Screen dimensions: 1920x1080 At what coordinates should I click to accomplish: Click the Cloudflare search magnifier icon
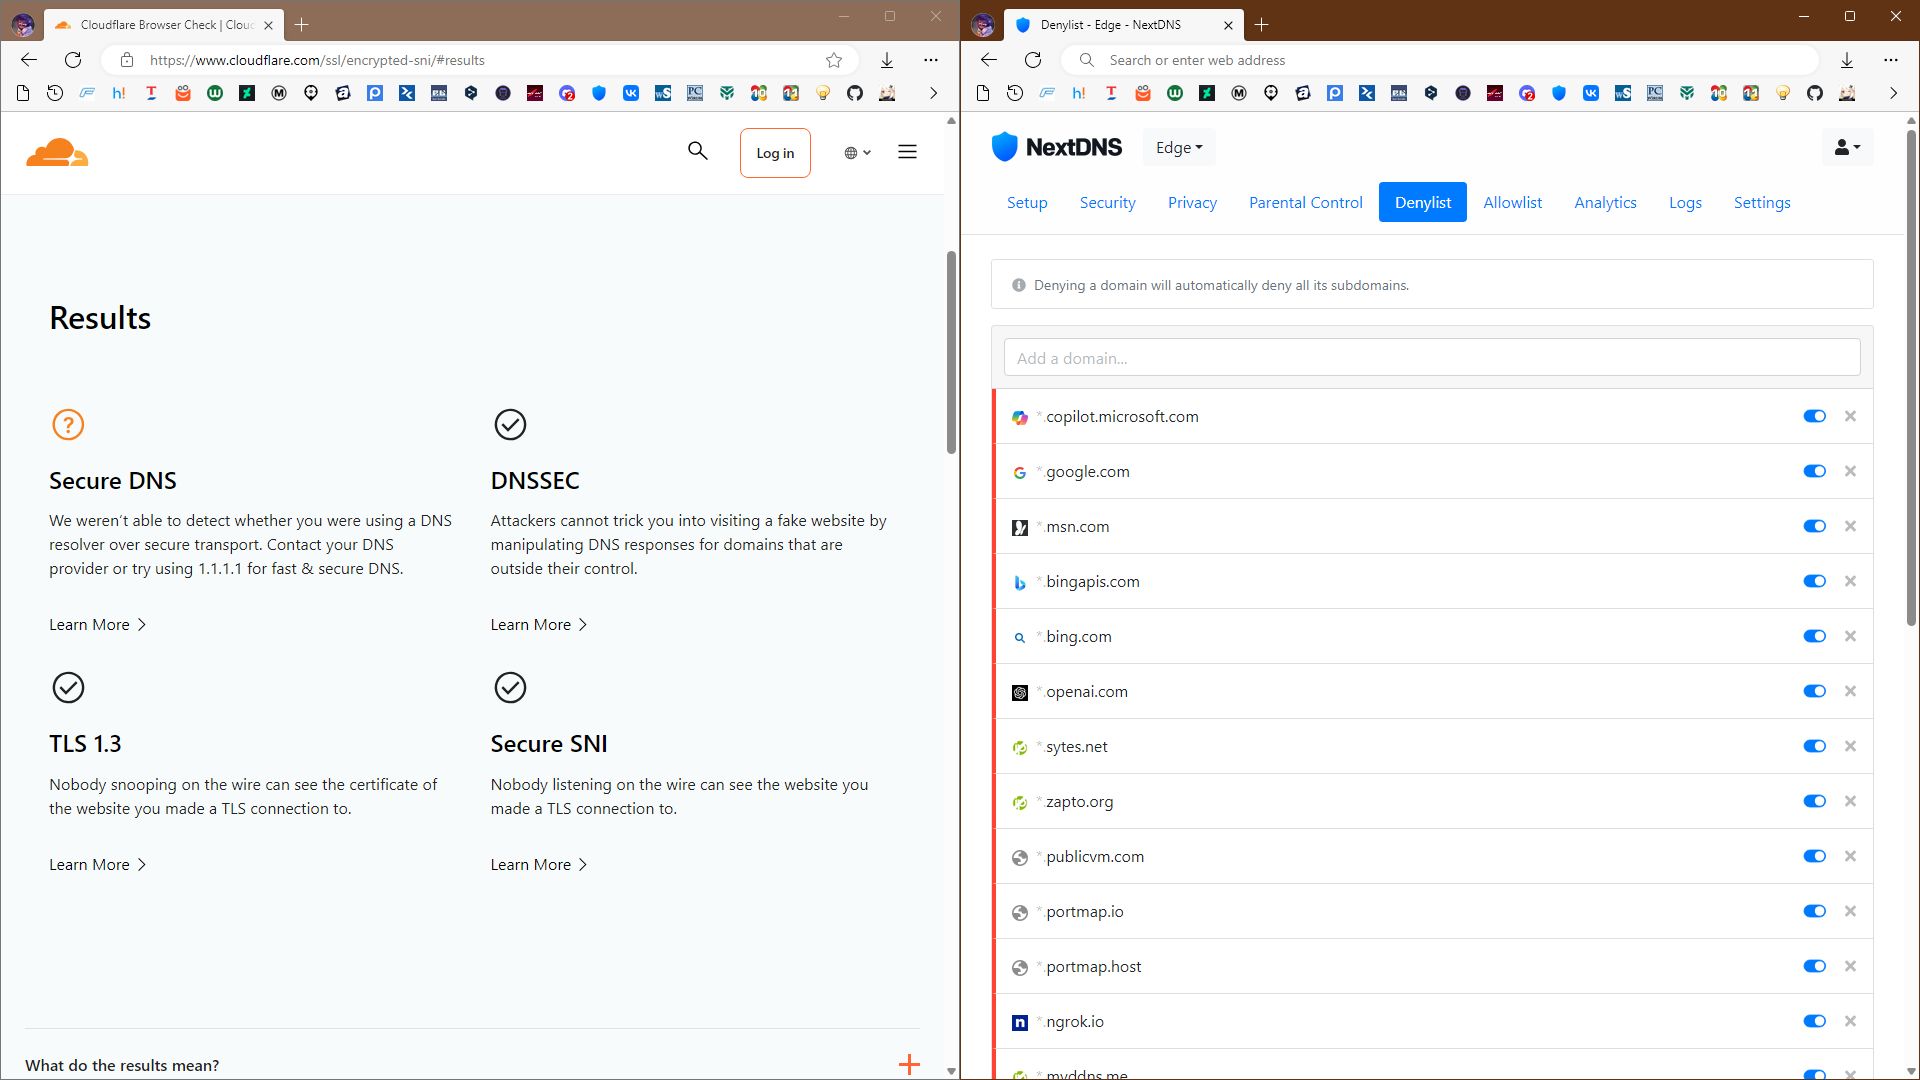[697, 151]
